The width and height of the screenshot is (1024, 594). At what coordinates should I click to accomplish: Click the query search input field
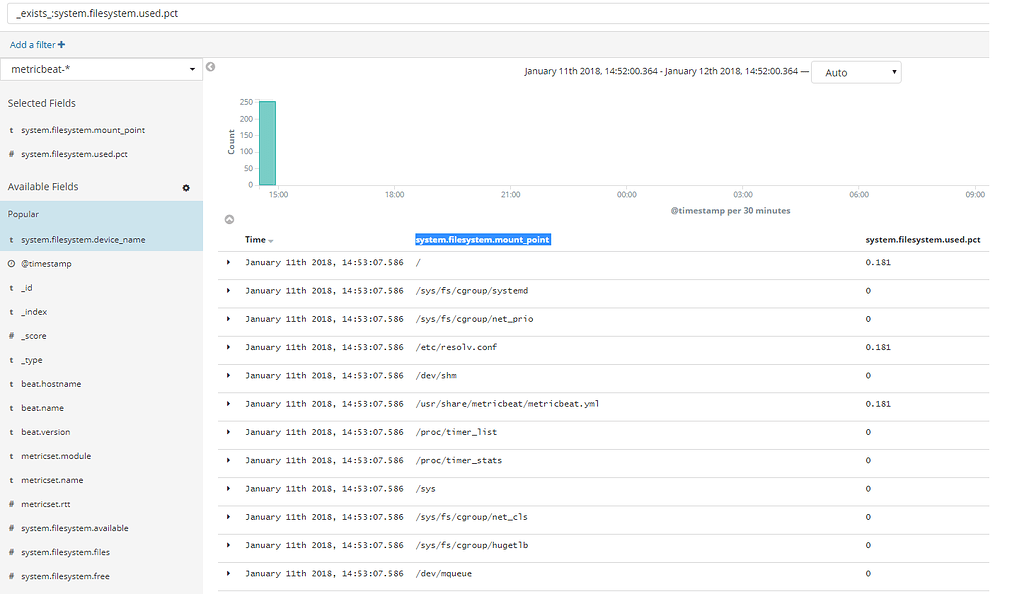498,13
